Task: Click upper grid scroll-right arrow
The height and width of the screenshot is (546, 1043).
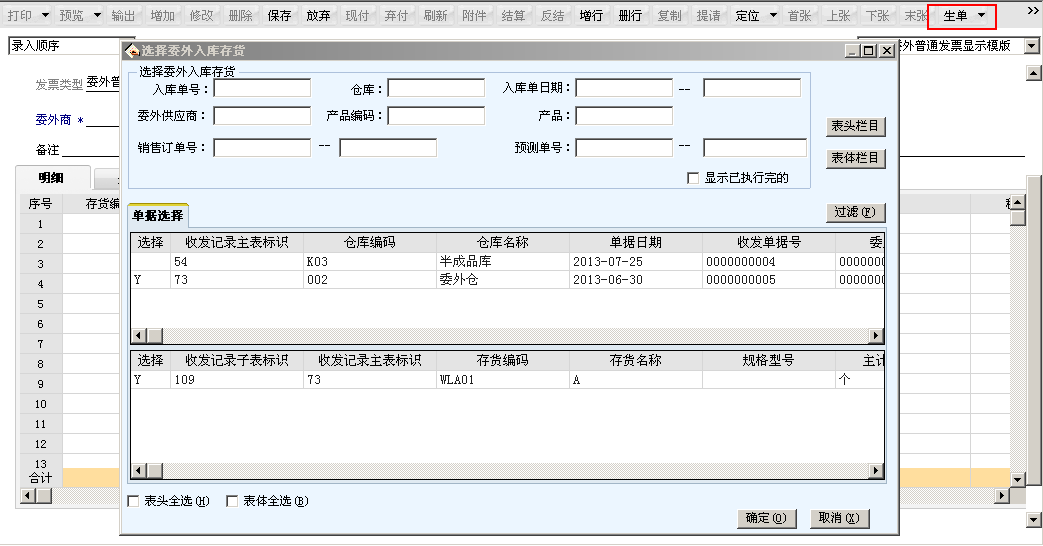Action: click(876, 336)
